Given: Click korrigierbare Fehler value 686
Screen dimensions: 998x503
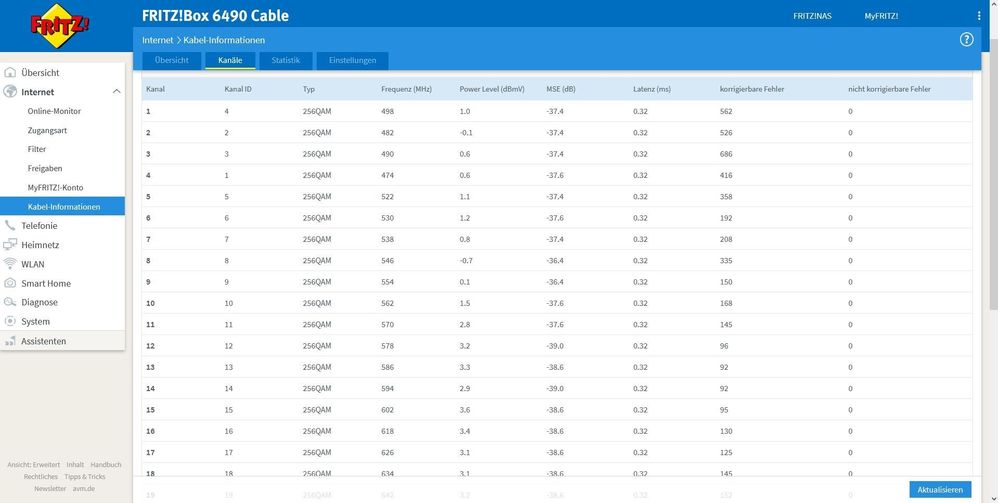Looking at the screenshot, I should coord(726,154).
